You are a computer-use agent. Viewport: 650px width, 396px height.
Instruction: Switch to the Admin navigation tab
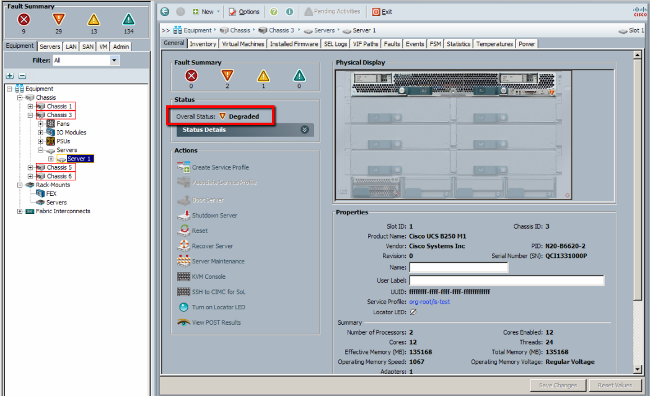121,46
